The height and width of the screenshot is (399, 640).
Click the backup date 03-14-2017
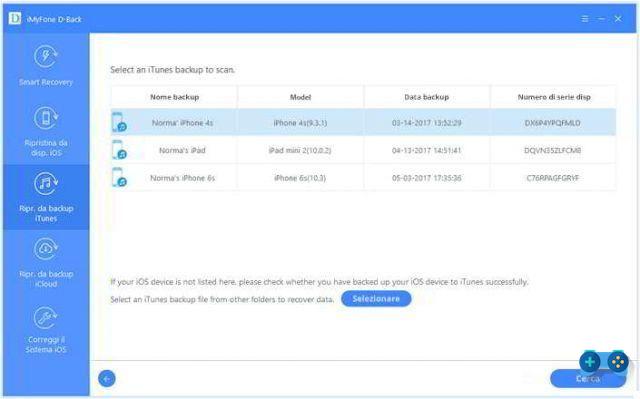[x=427, y=123]
